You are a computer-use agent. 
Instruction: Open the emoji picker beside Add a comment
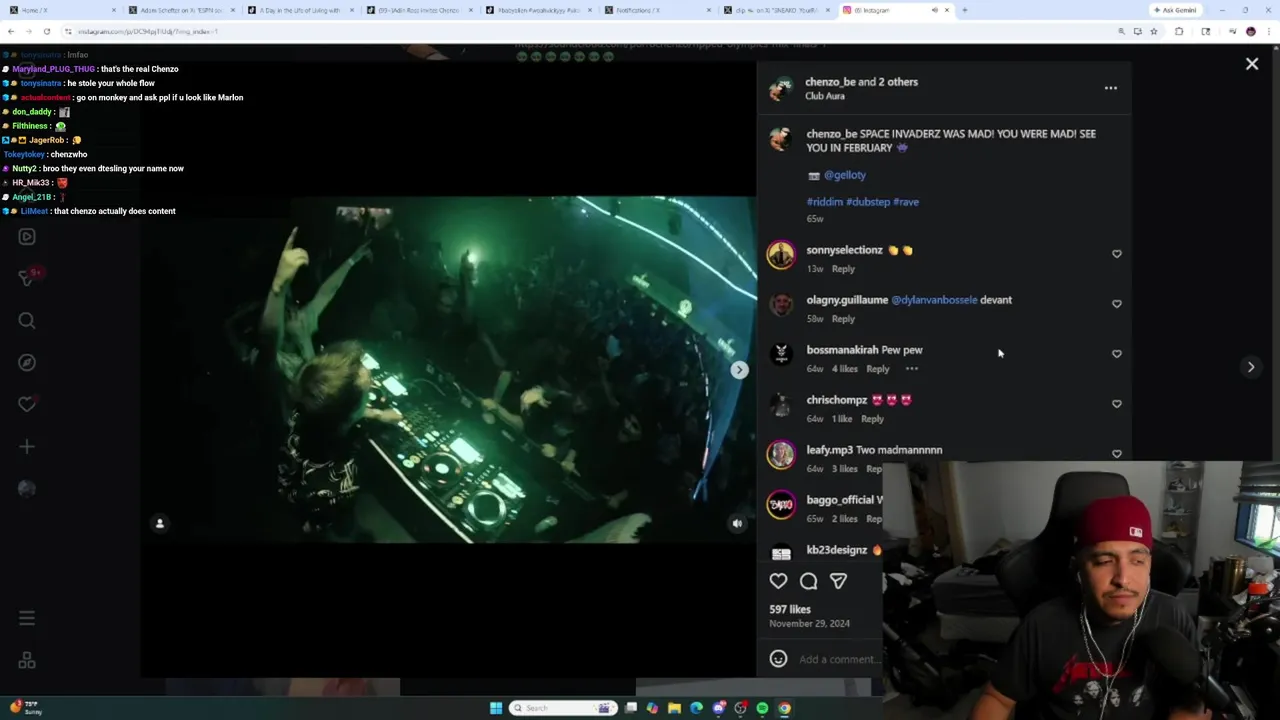click(778, 659)
